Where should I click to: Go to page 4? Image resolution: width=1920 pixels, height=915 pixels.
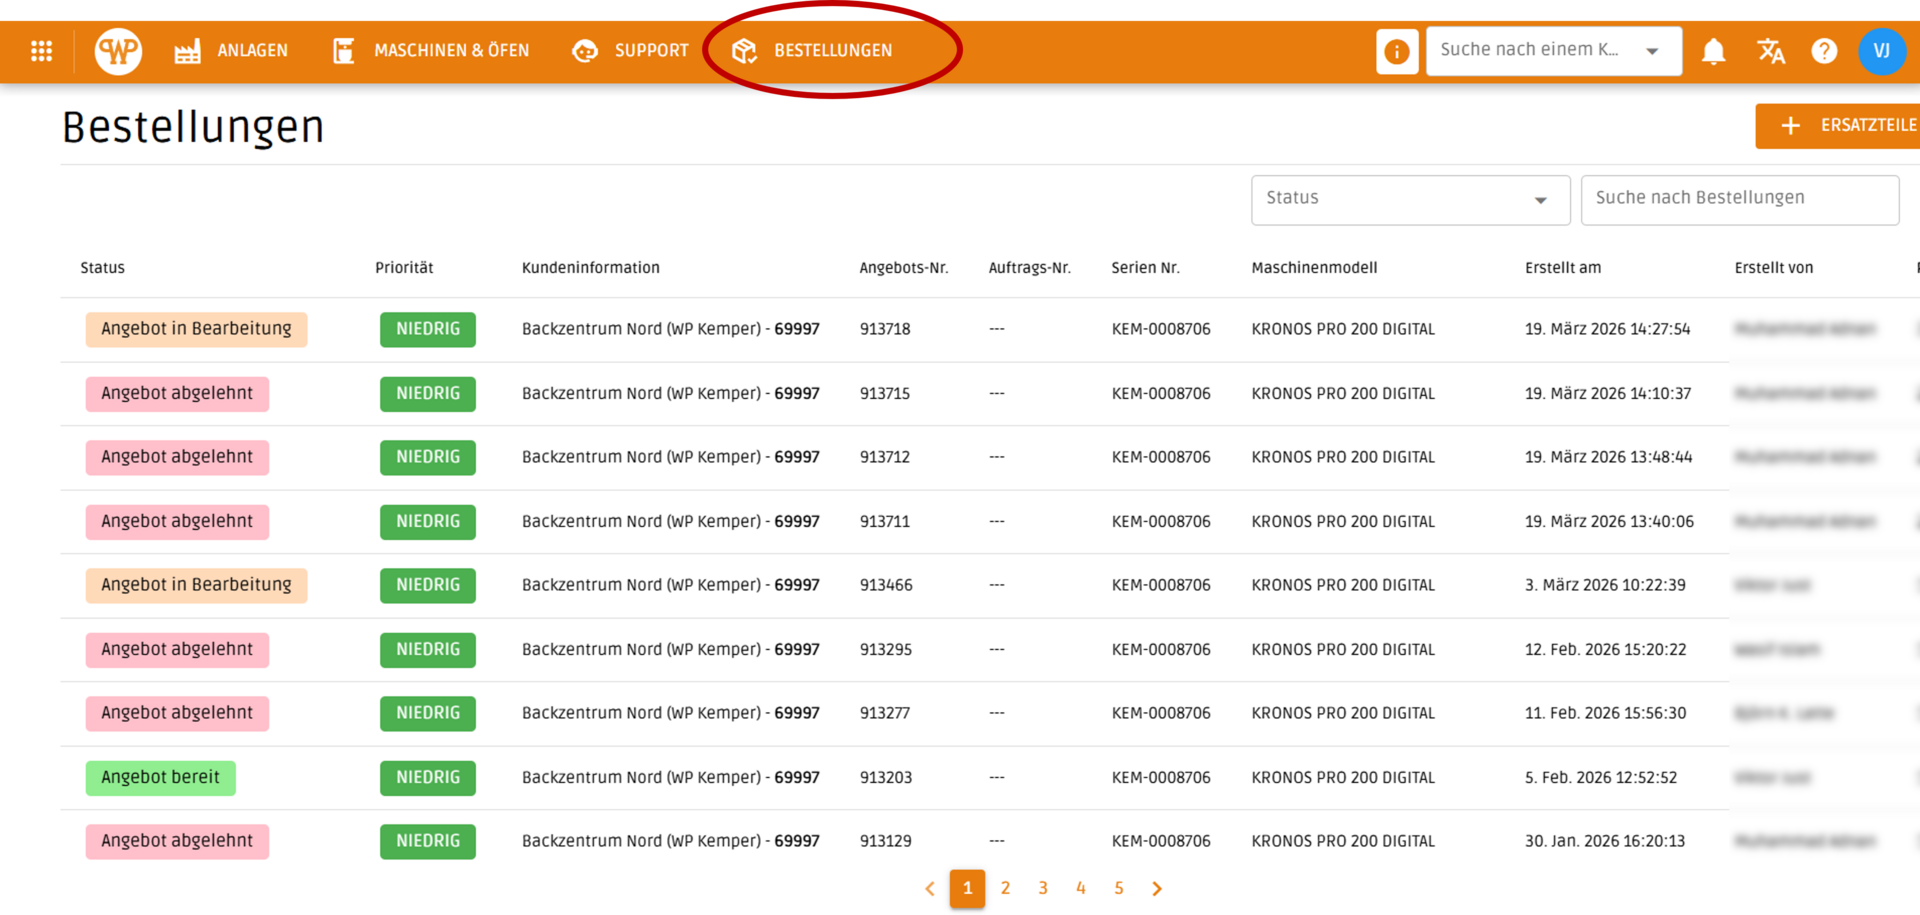pyautogui.click(x=1081, y=888)
